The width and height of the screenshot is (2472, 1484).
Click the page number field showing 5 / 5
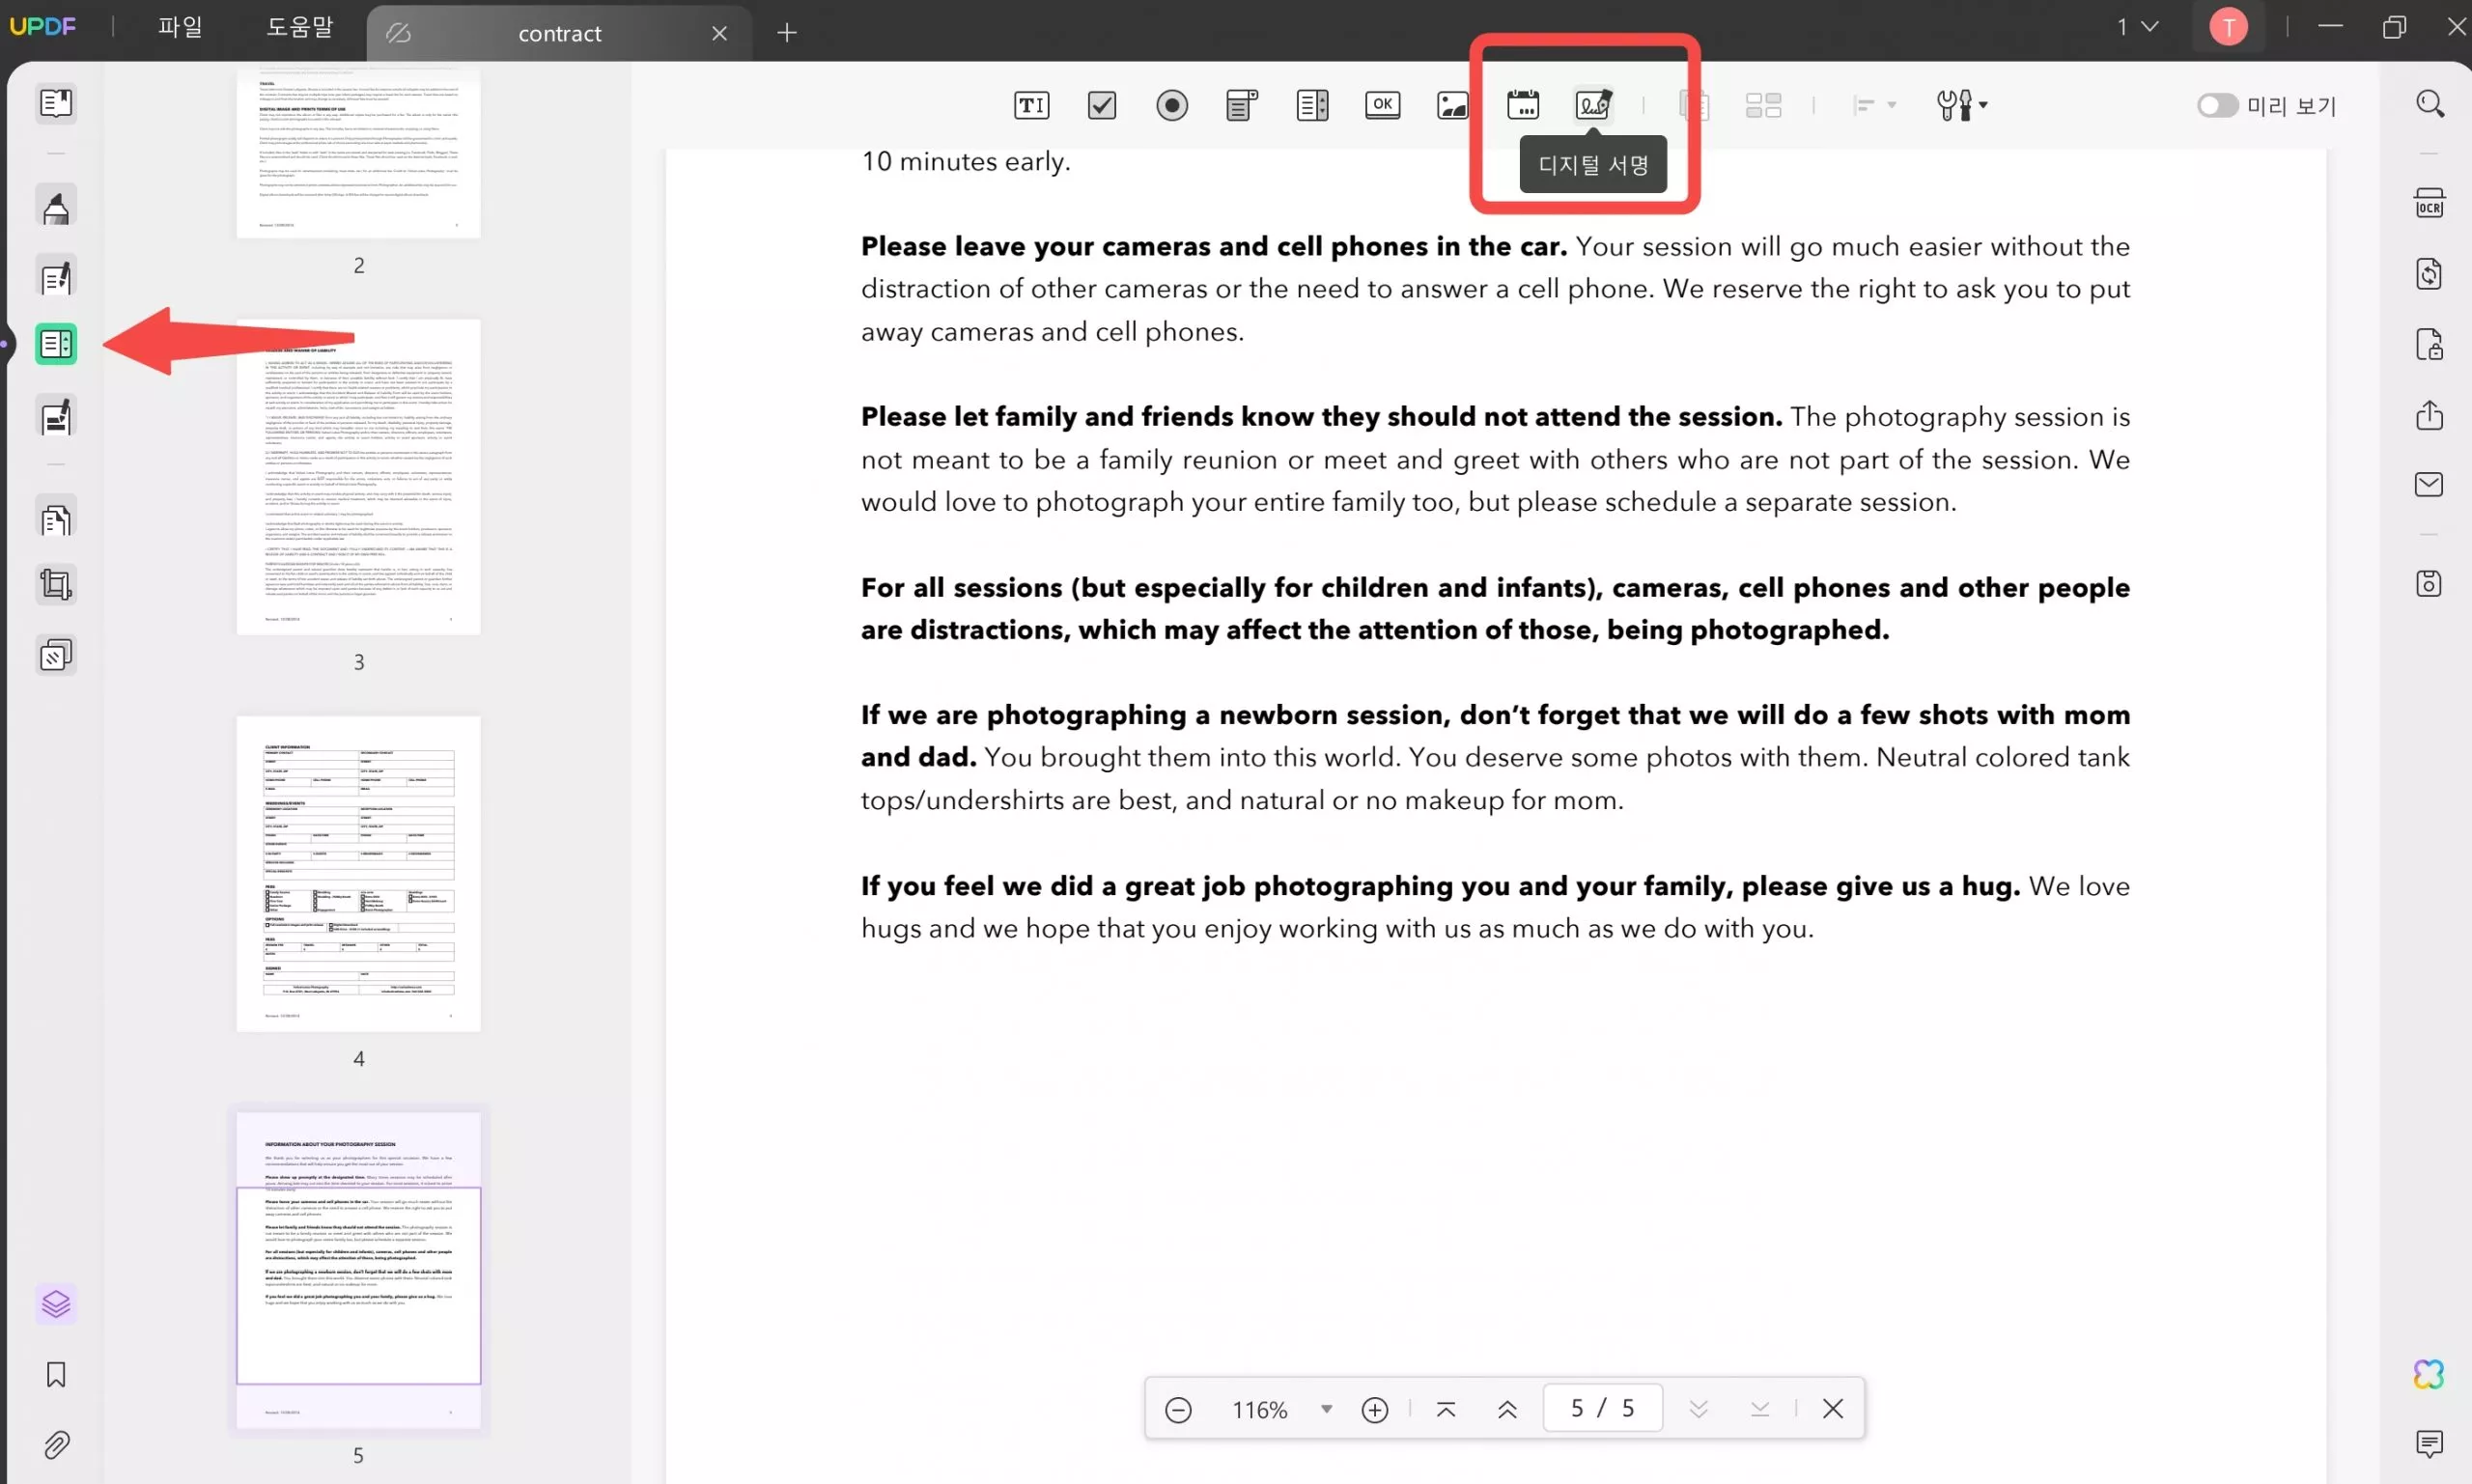click(x=1602, y=1408)
